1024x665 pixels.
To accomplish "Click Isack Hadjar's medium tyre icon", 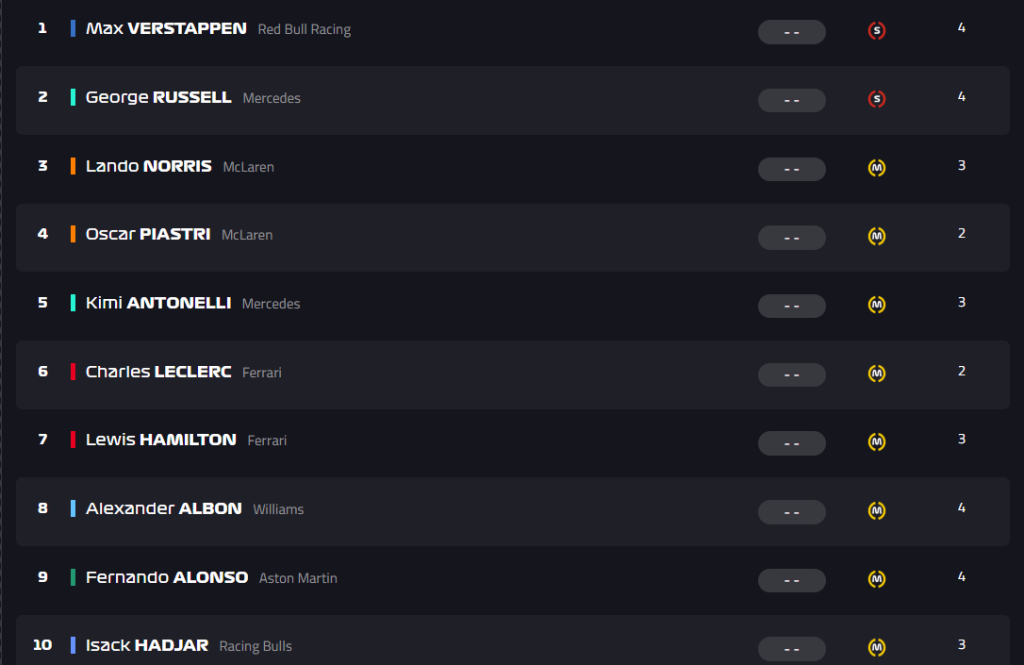I will [876, 647].
